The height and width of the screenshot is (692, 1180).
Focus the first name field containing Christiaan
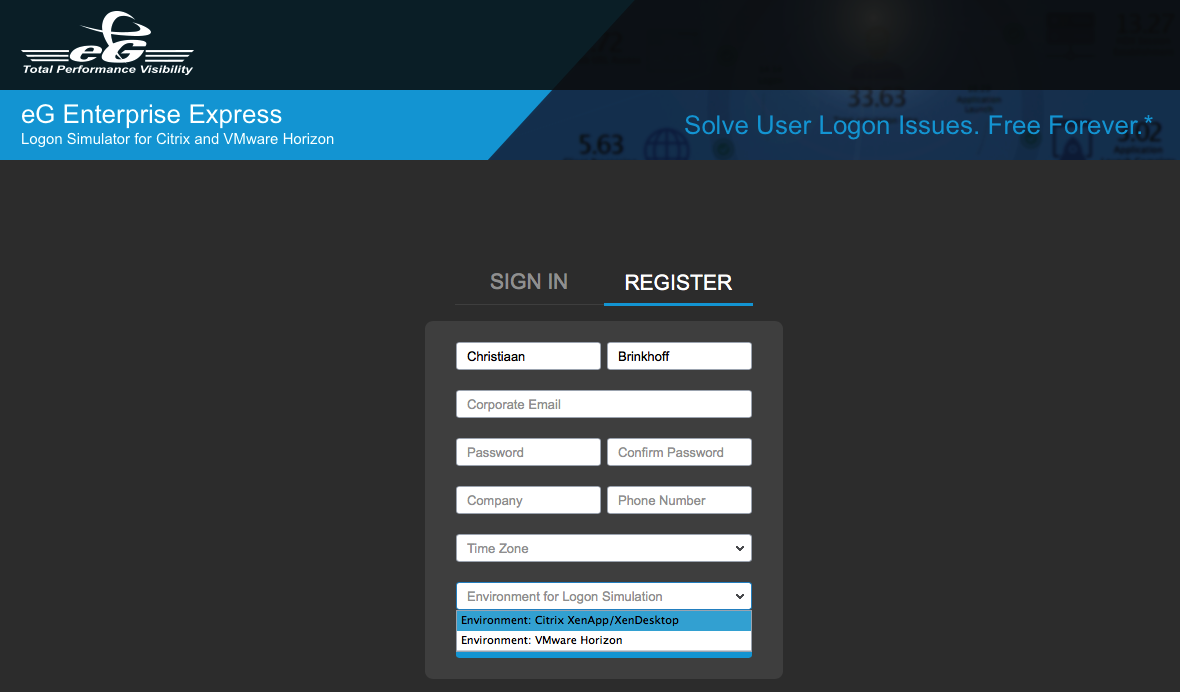point(528,356)
